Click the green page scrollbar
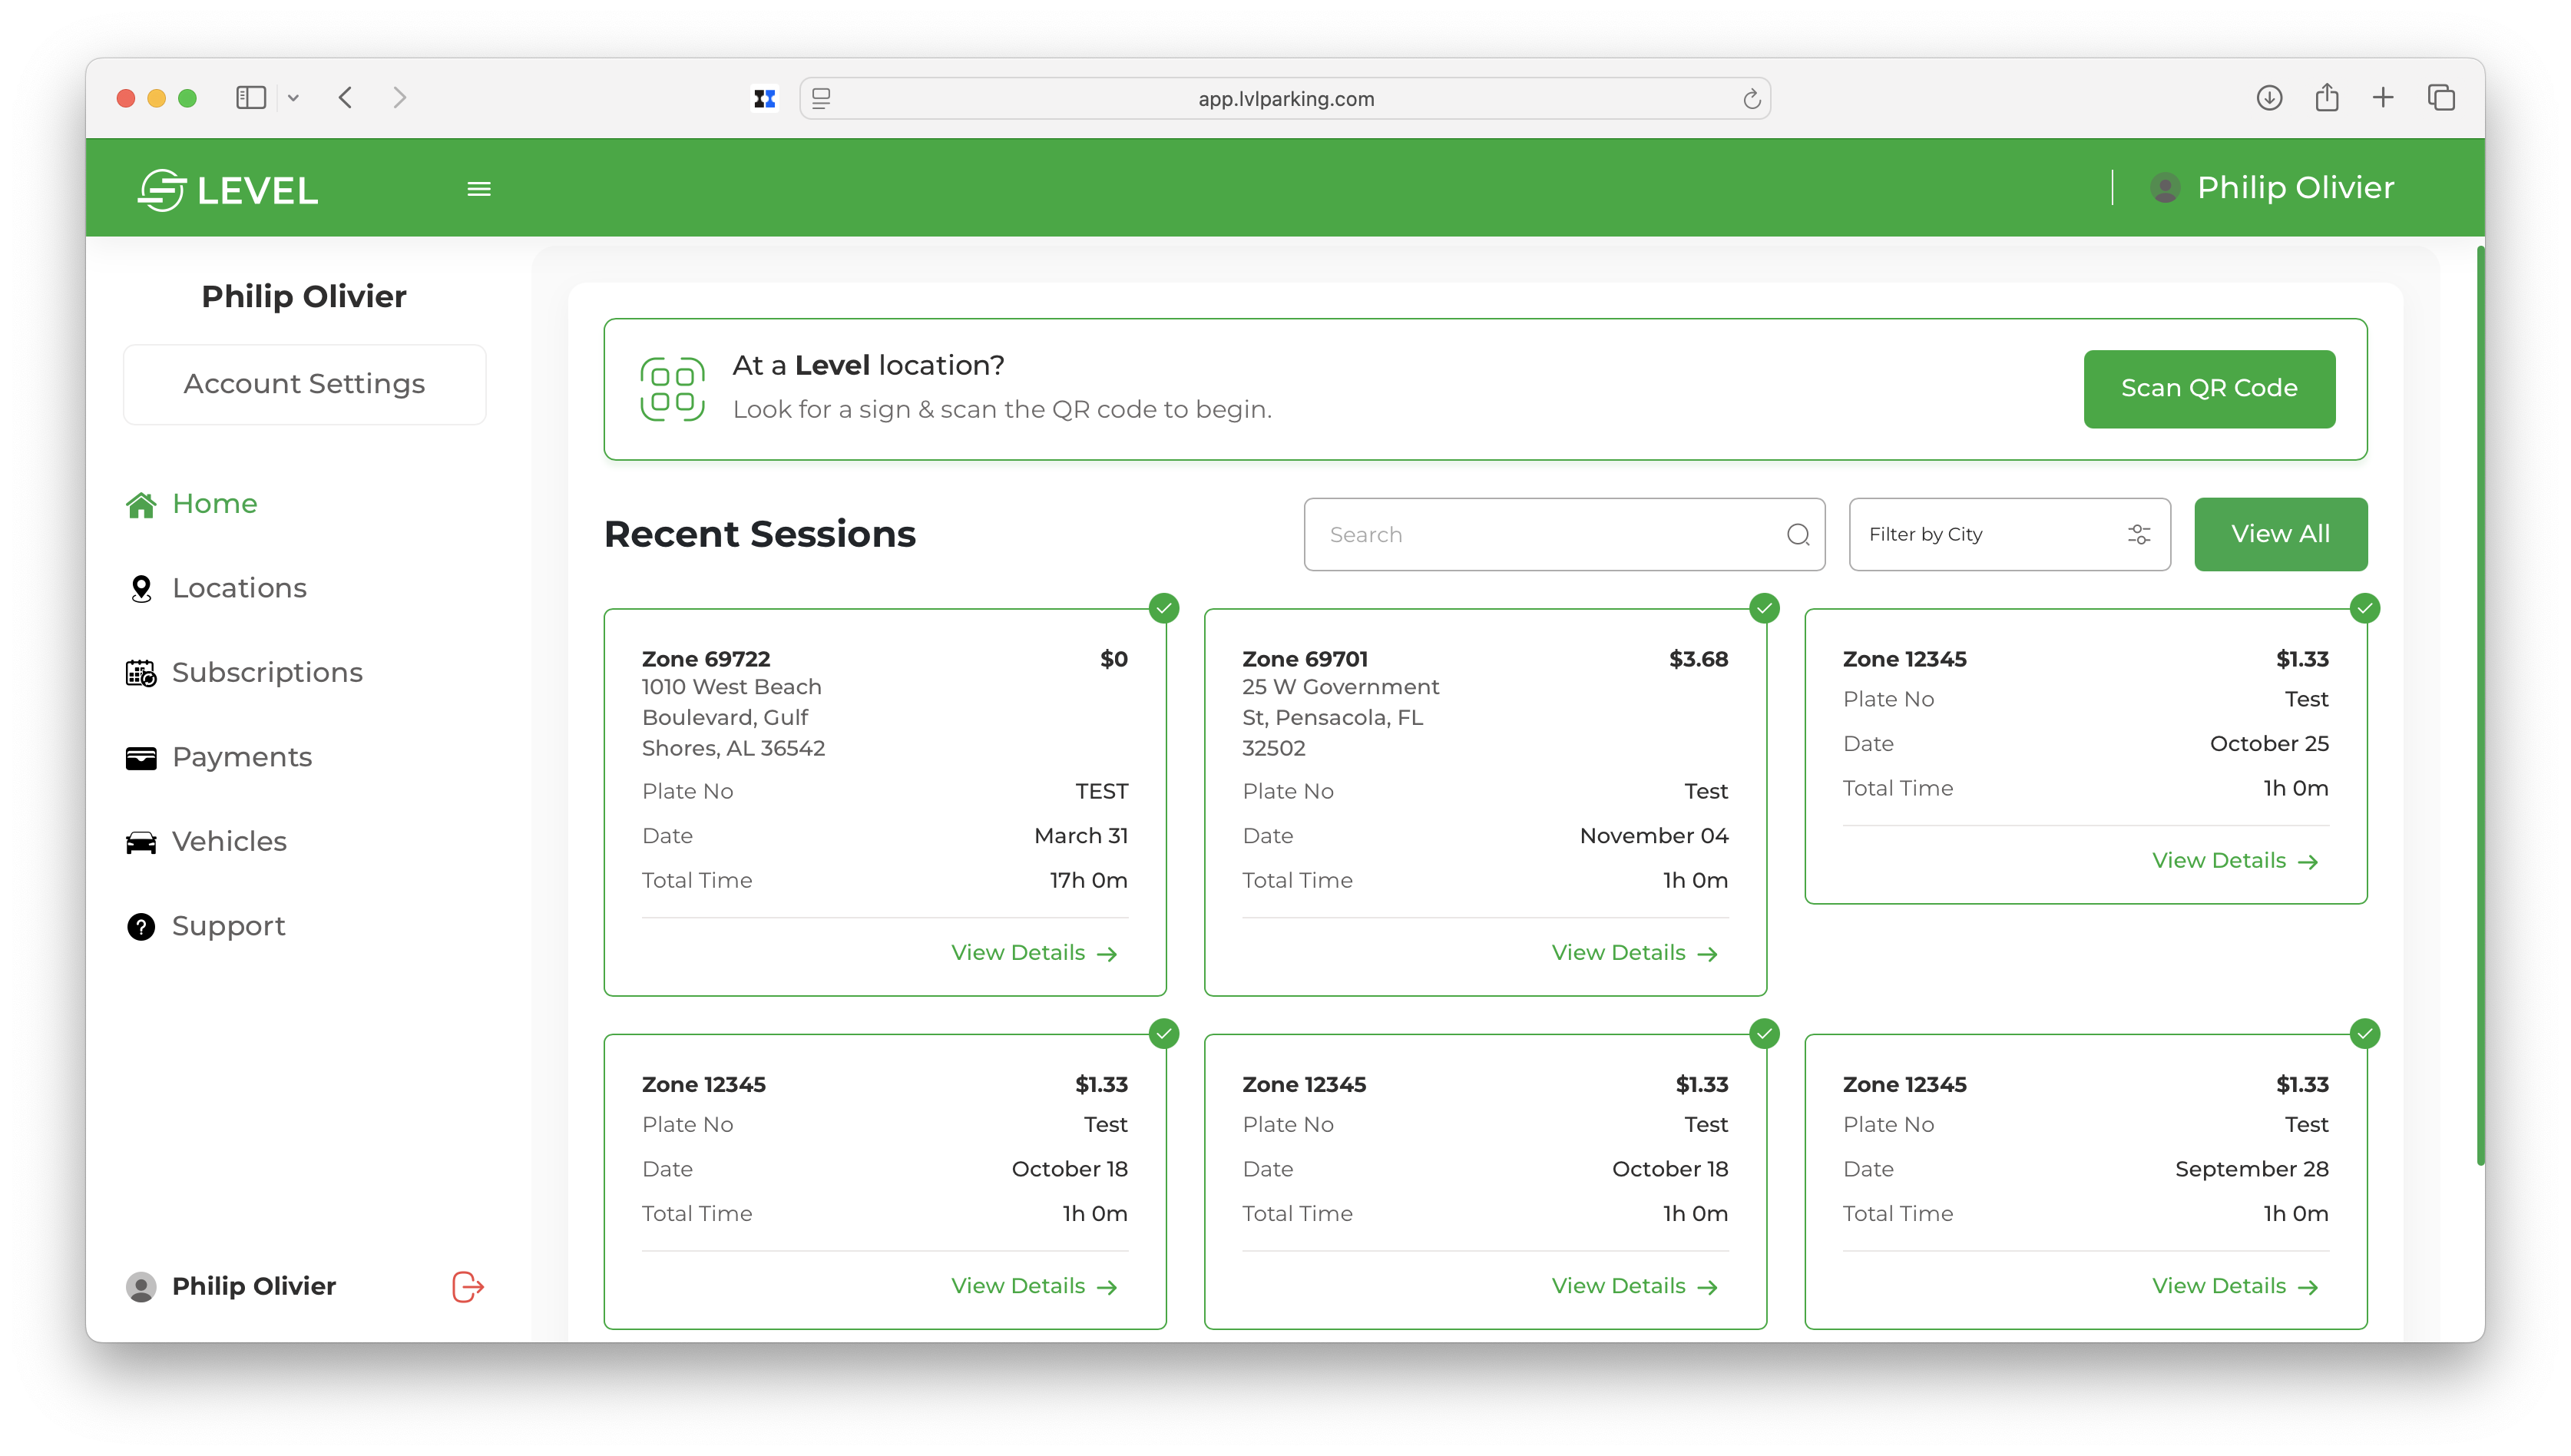Viewport: 2571px width, 1456px height. [x=2480, y=700]
